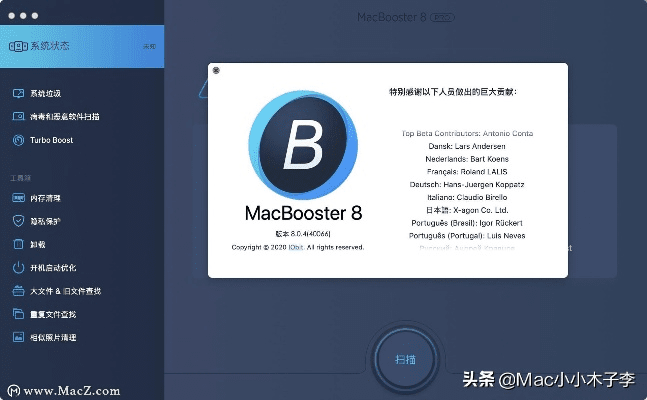Open 病毒和恶意软件扫描 in the sidebar
Screen dimensions: 647x400
65,117
